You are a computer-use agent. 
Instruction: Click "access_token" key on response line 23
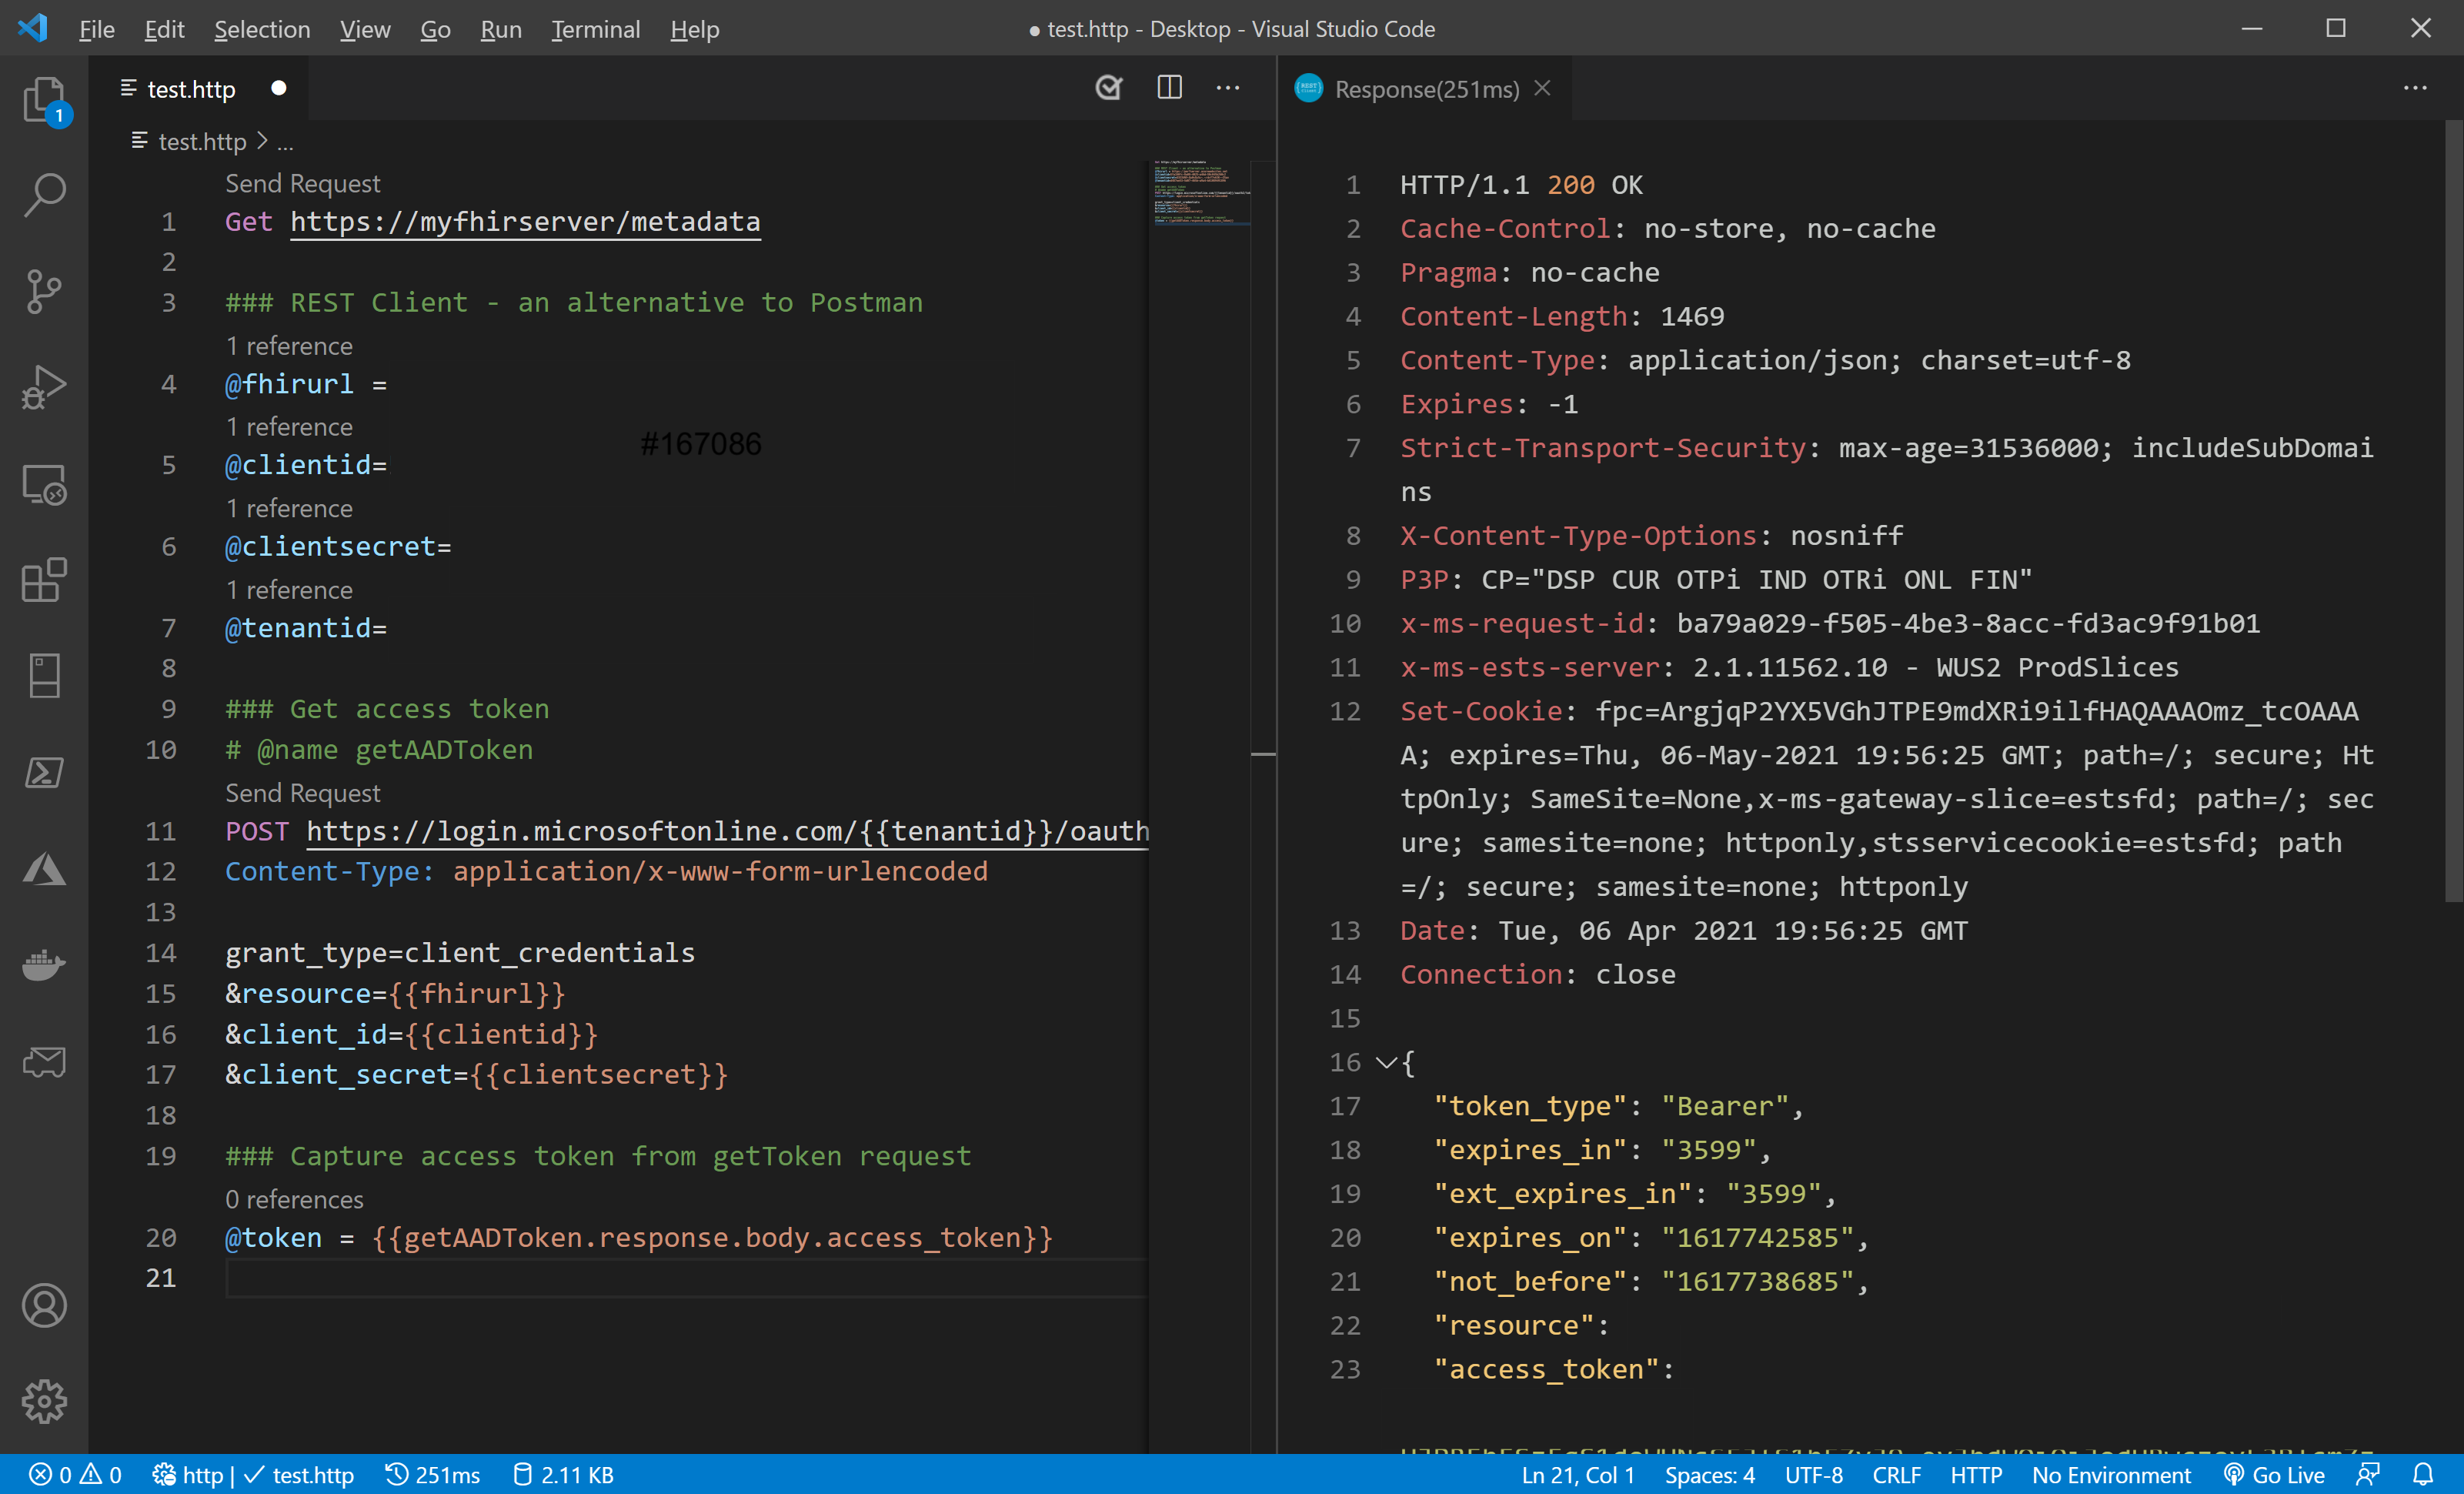[x=1545, y=1369]
